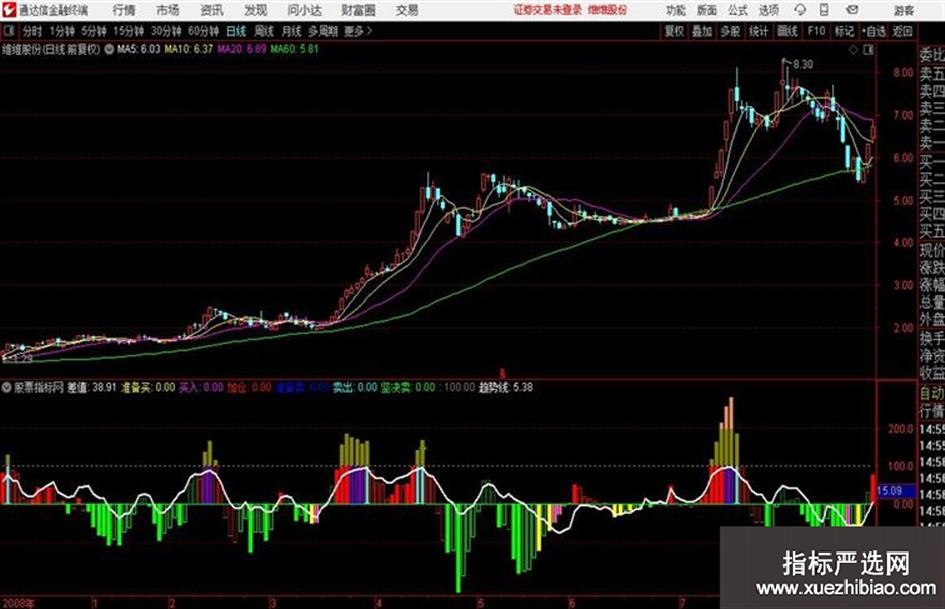Select the 日线 daily period tab

(x=236, y=31)
